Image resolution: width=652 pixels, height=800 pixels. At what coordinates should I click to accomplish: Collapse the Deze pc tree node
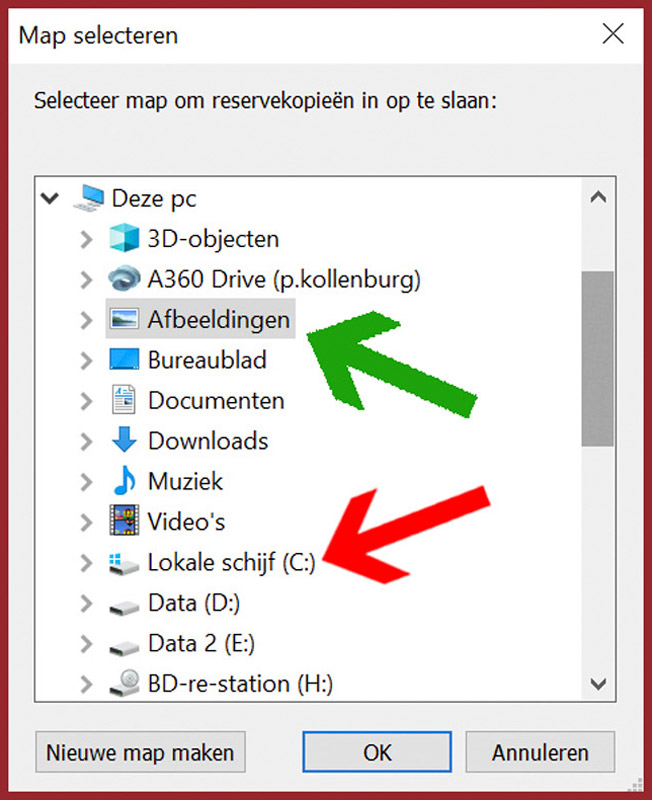48,198
